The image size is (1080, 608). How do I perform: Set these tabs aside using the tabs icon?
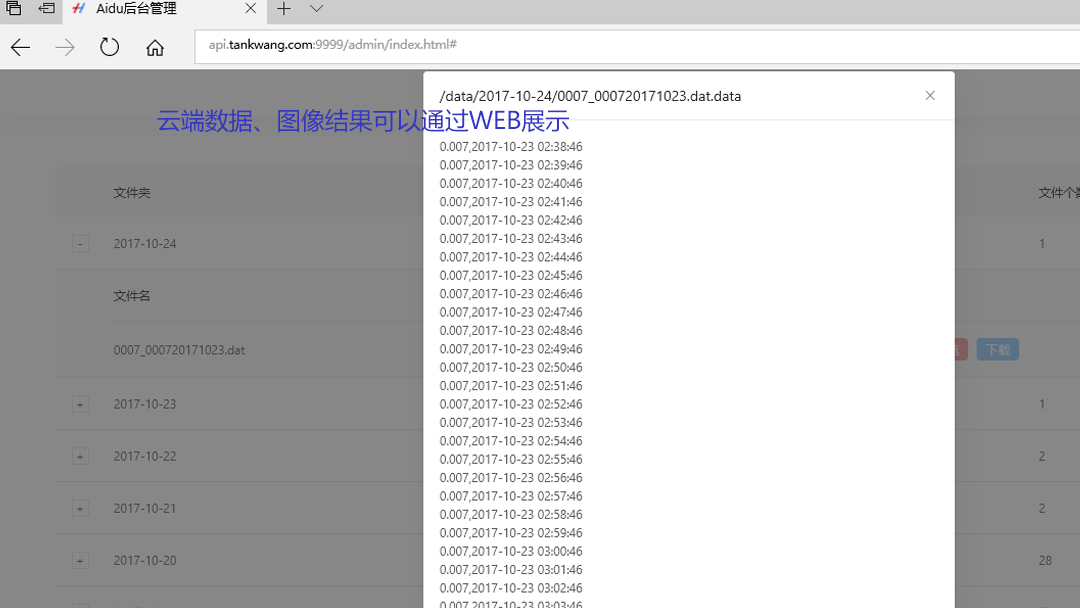pyautogui.click(x=46, y=10)
